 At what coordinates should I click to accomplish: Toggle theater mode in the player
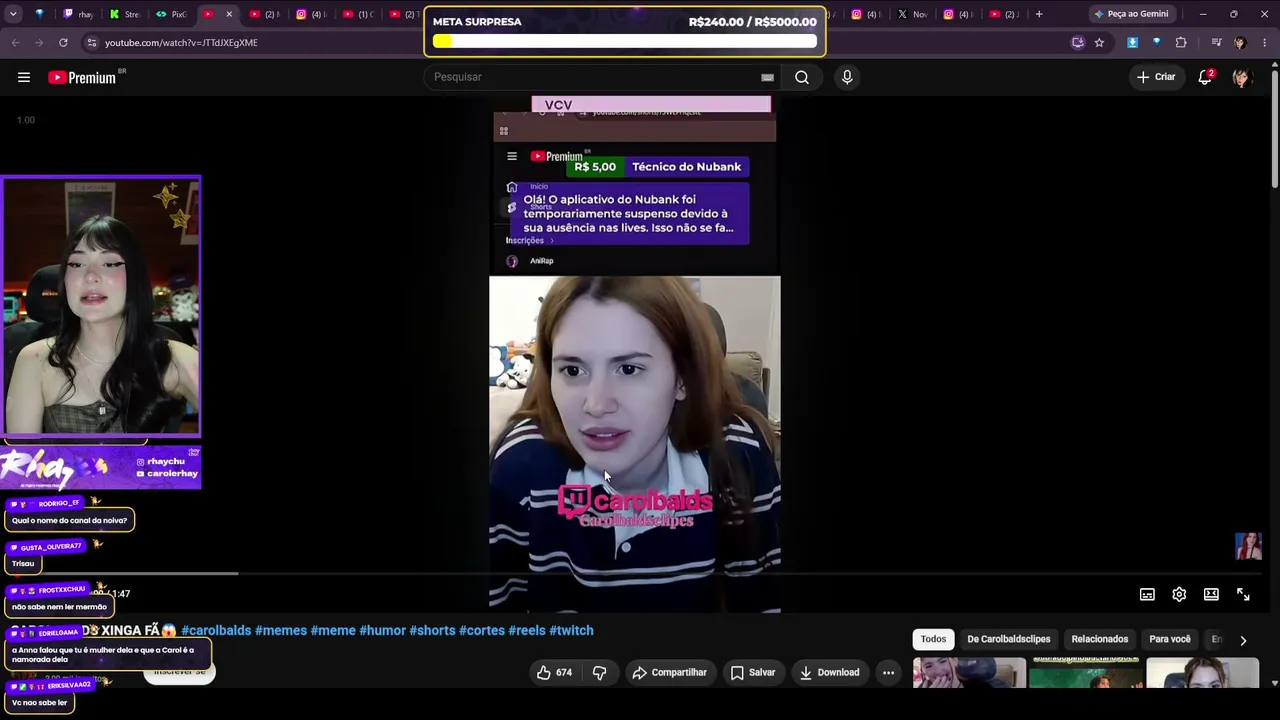(x=1211, y=594)
